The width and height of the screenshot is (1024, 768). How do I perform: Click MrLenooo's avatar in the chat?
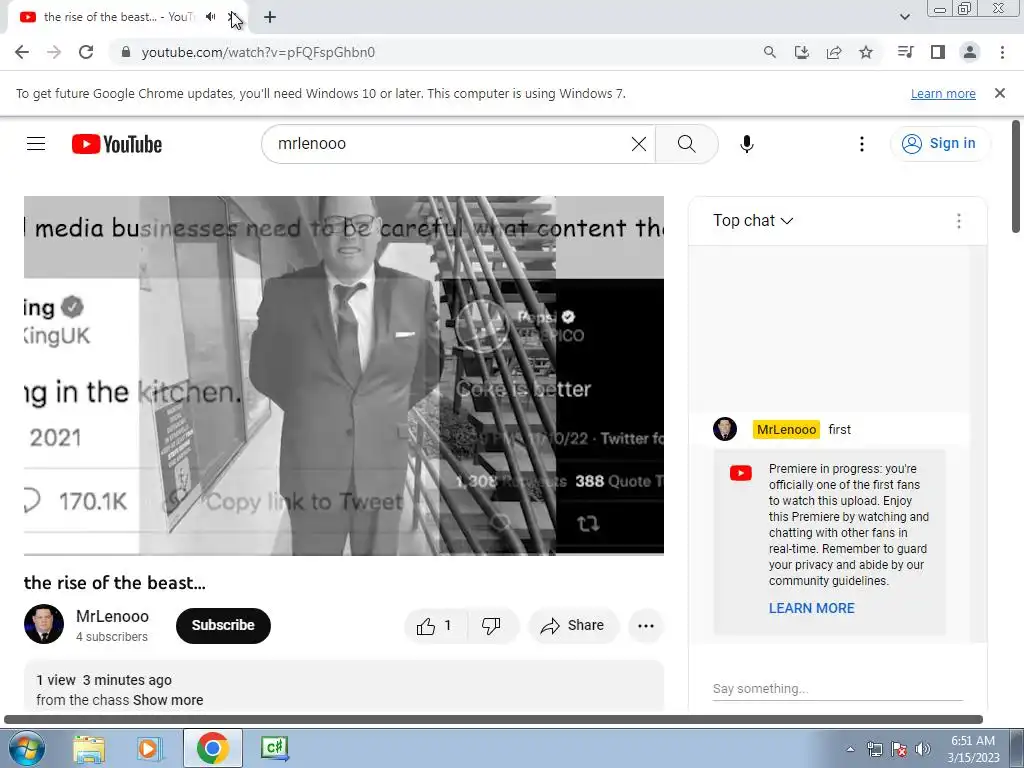click(725, 429)
